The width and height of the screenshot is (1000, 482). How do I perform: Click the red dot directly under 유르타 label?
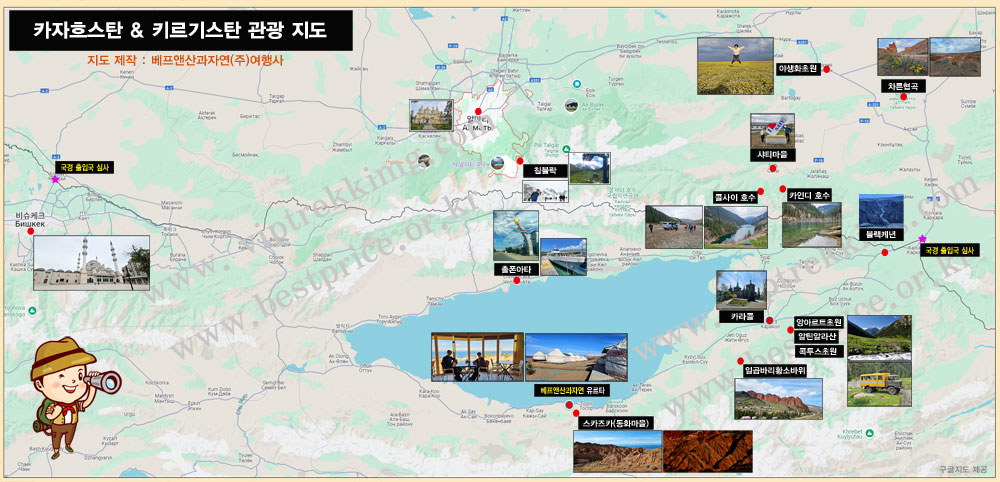pos(569,405)
